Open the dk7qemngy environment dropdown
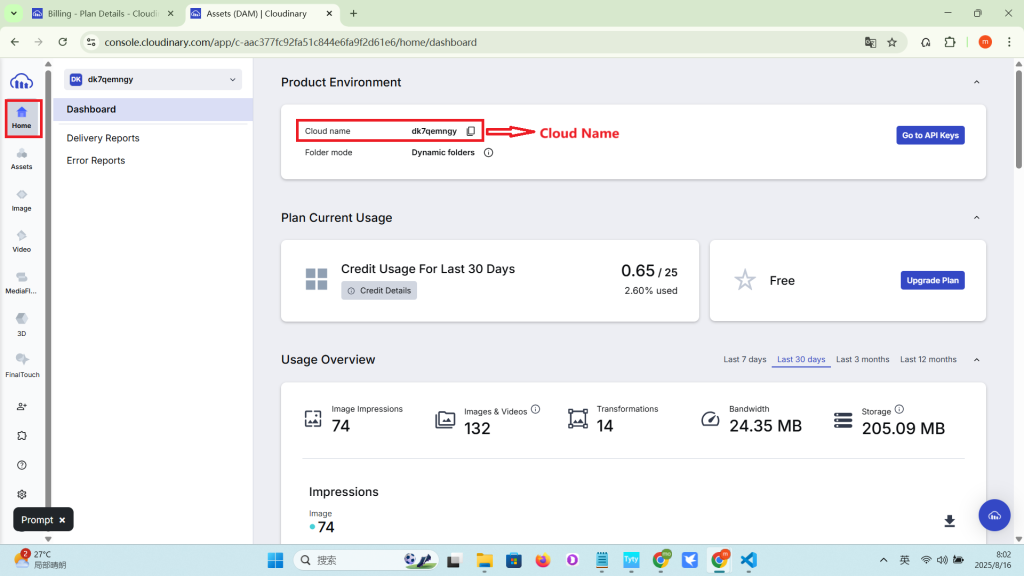 pos(153,80)
